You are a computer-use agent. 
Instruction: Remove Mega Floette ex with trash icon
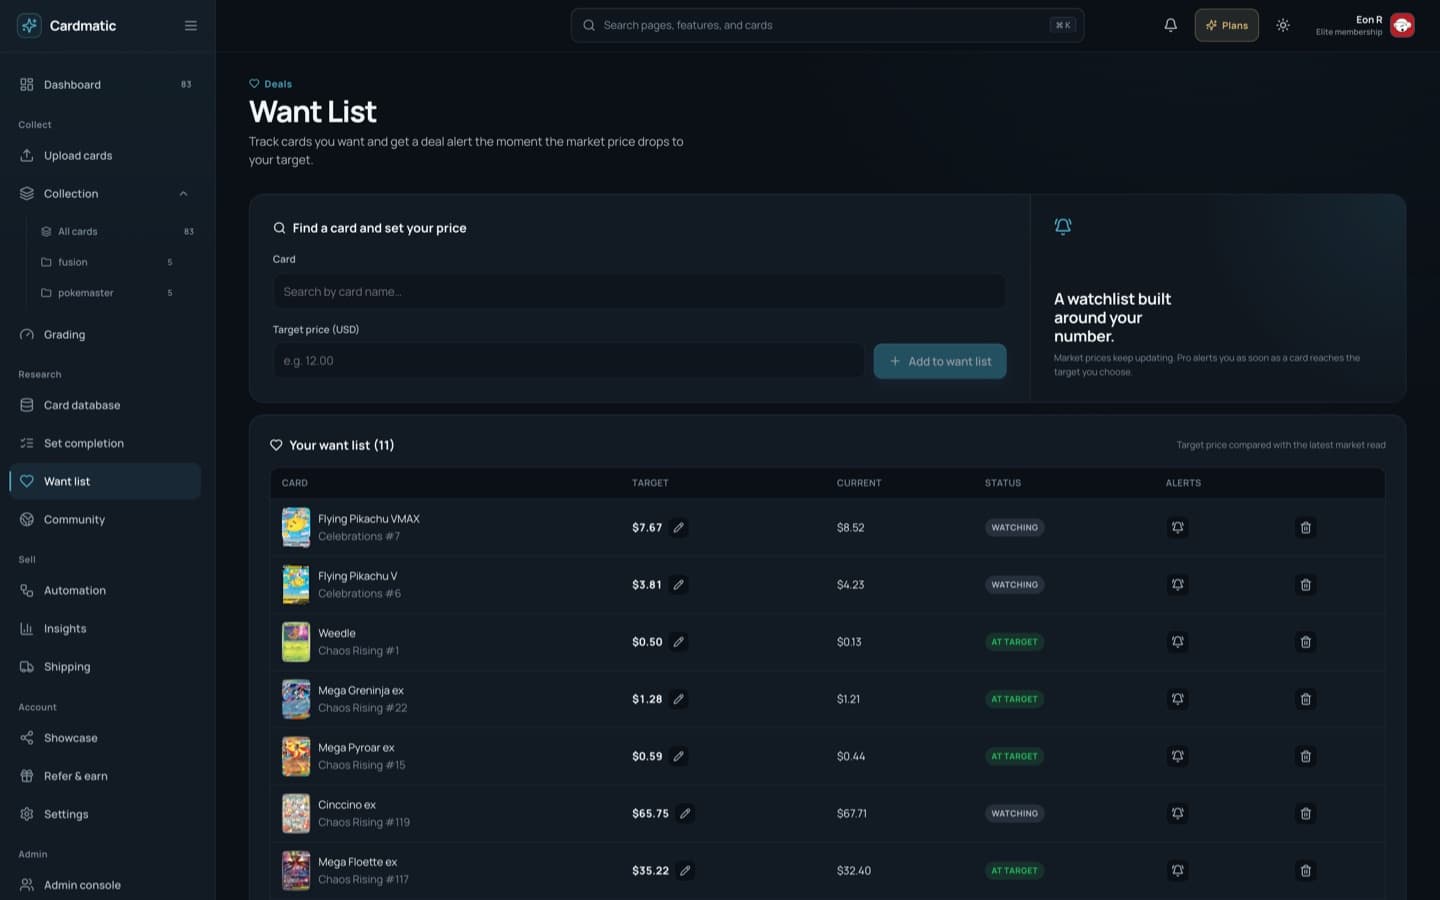(1305, 871)
